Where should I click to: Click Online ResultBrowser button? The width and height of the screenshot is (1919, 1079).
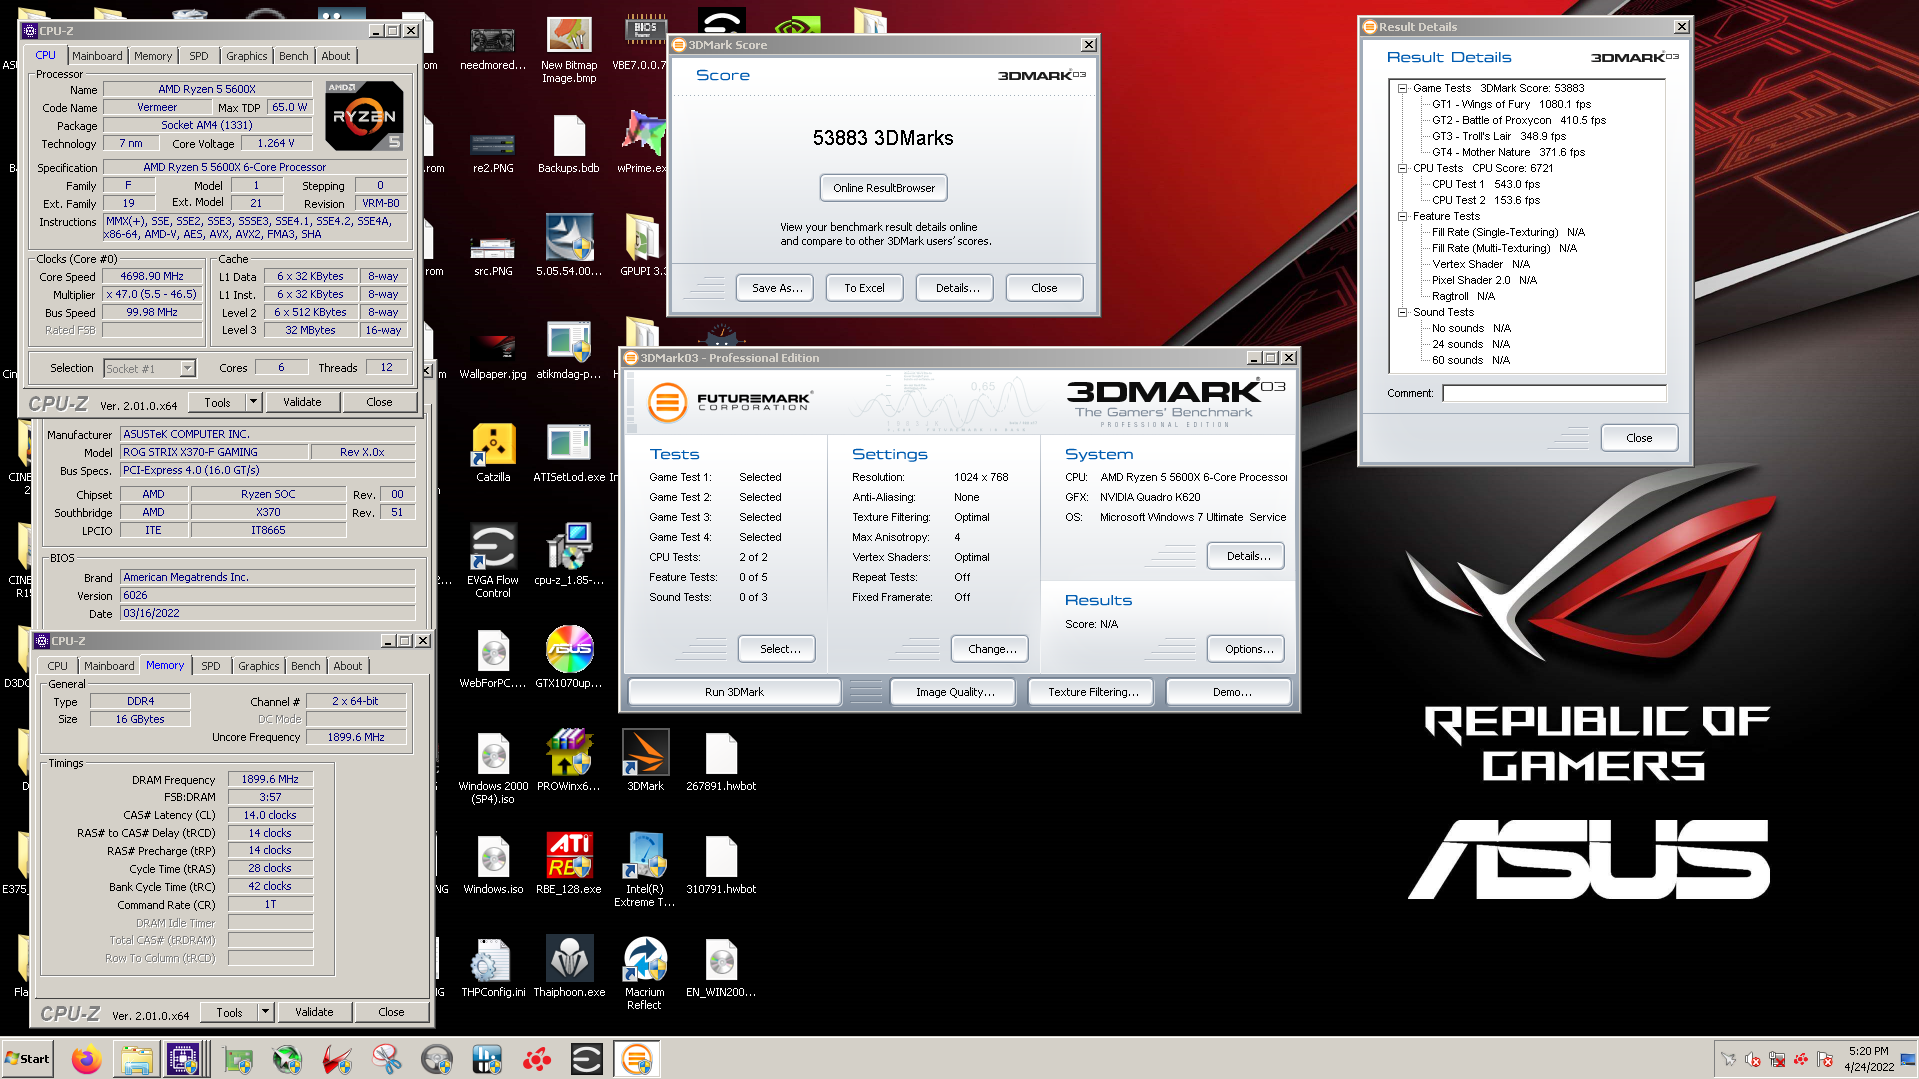coord(884,188)
